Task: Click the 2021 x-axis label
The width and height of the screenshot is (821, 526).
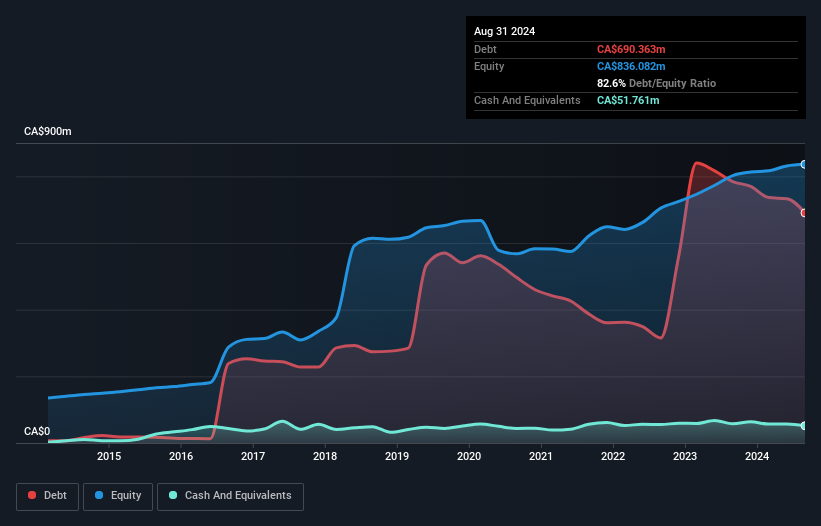Action: tap(541, 456)
